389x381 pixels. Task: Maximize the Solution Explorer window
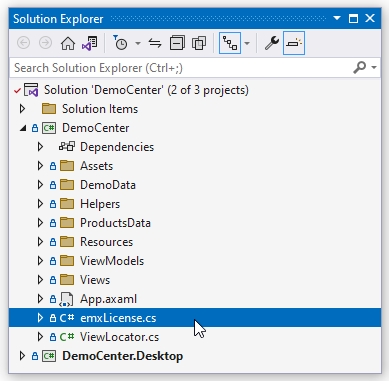pyautogui.click(x=353, y=18)
